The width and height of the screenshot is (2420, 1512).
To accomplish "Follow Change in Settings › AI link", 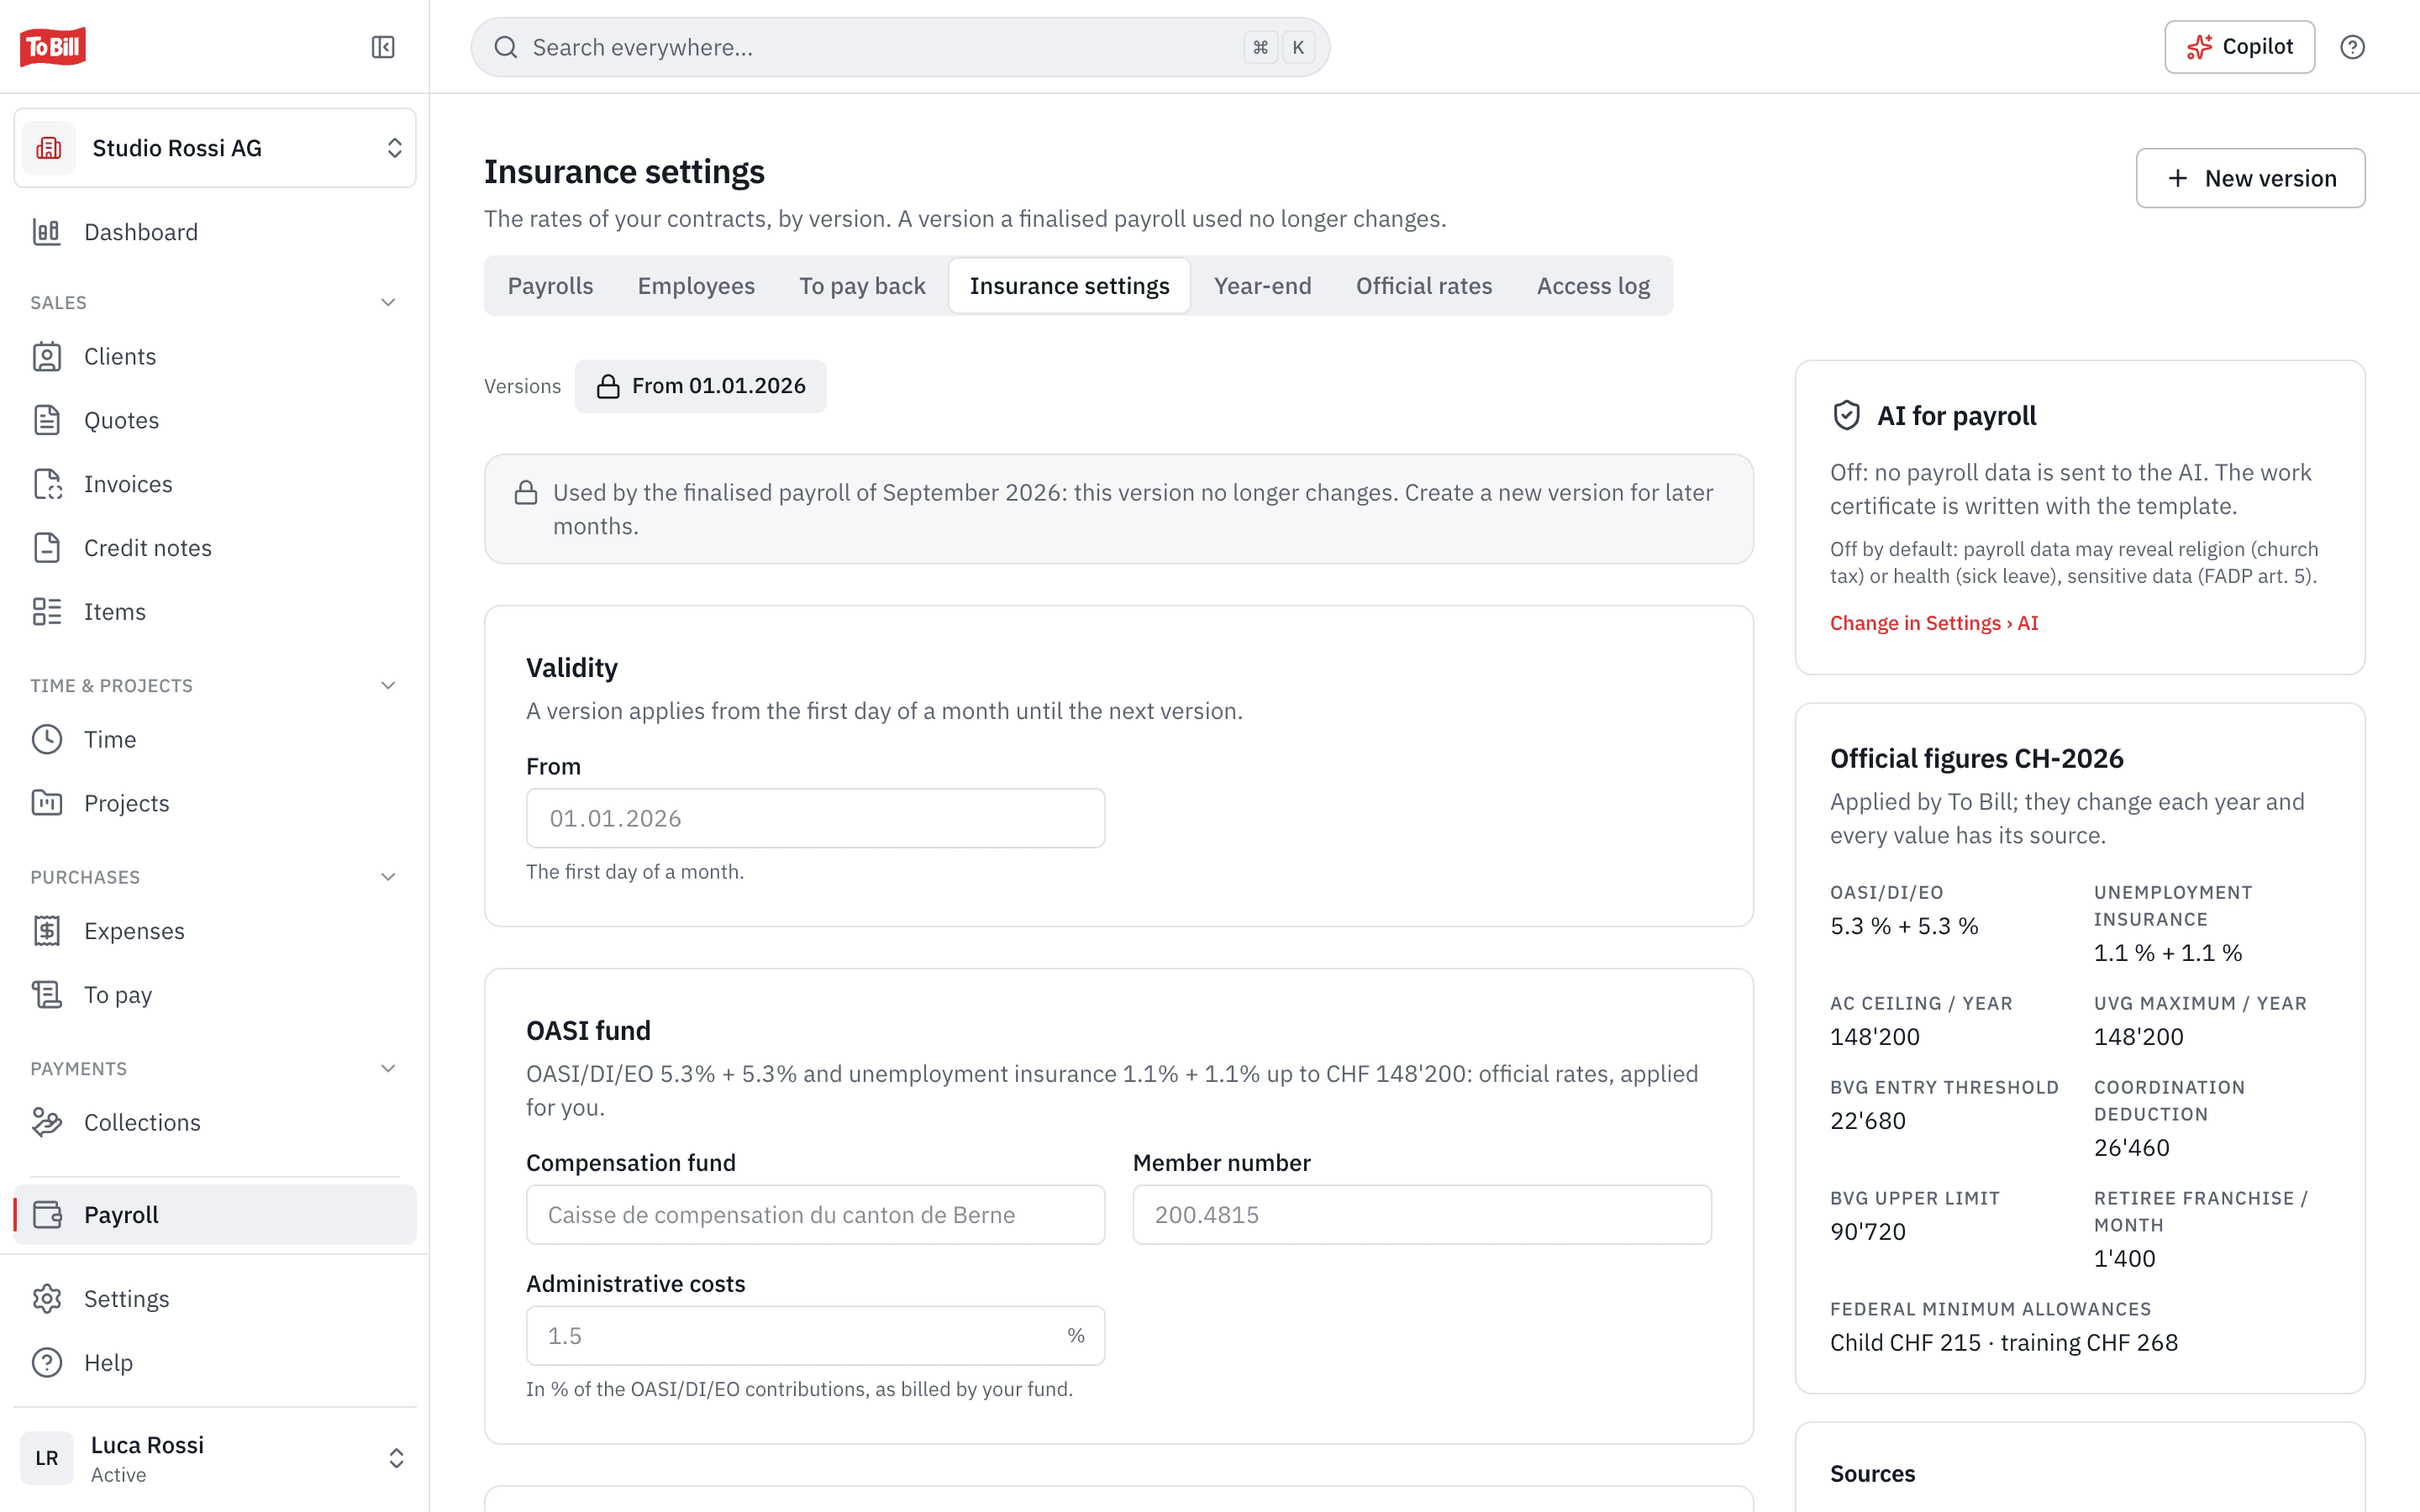I will tap(1934, 623).
